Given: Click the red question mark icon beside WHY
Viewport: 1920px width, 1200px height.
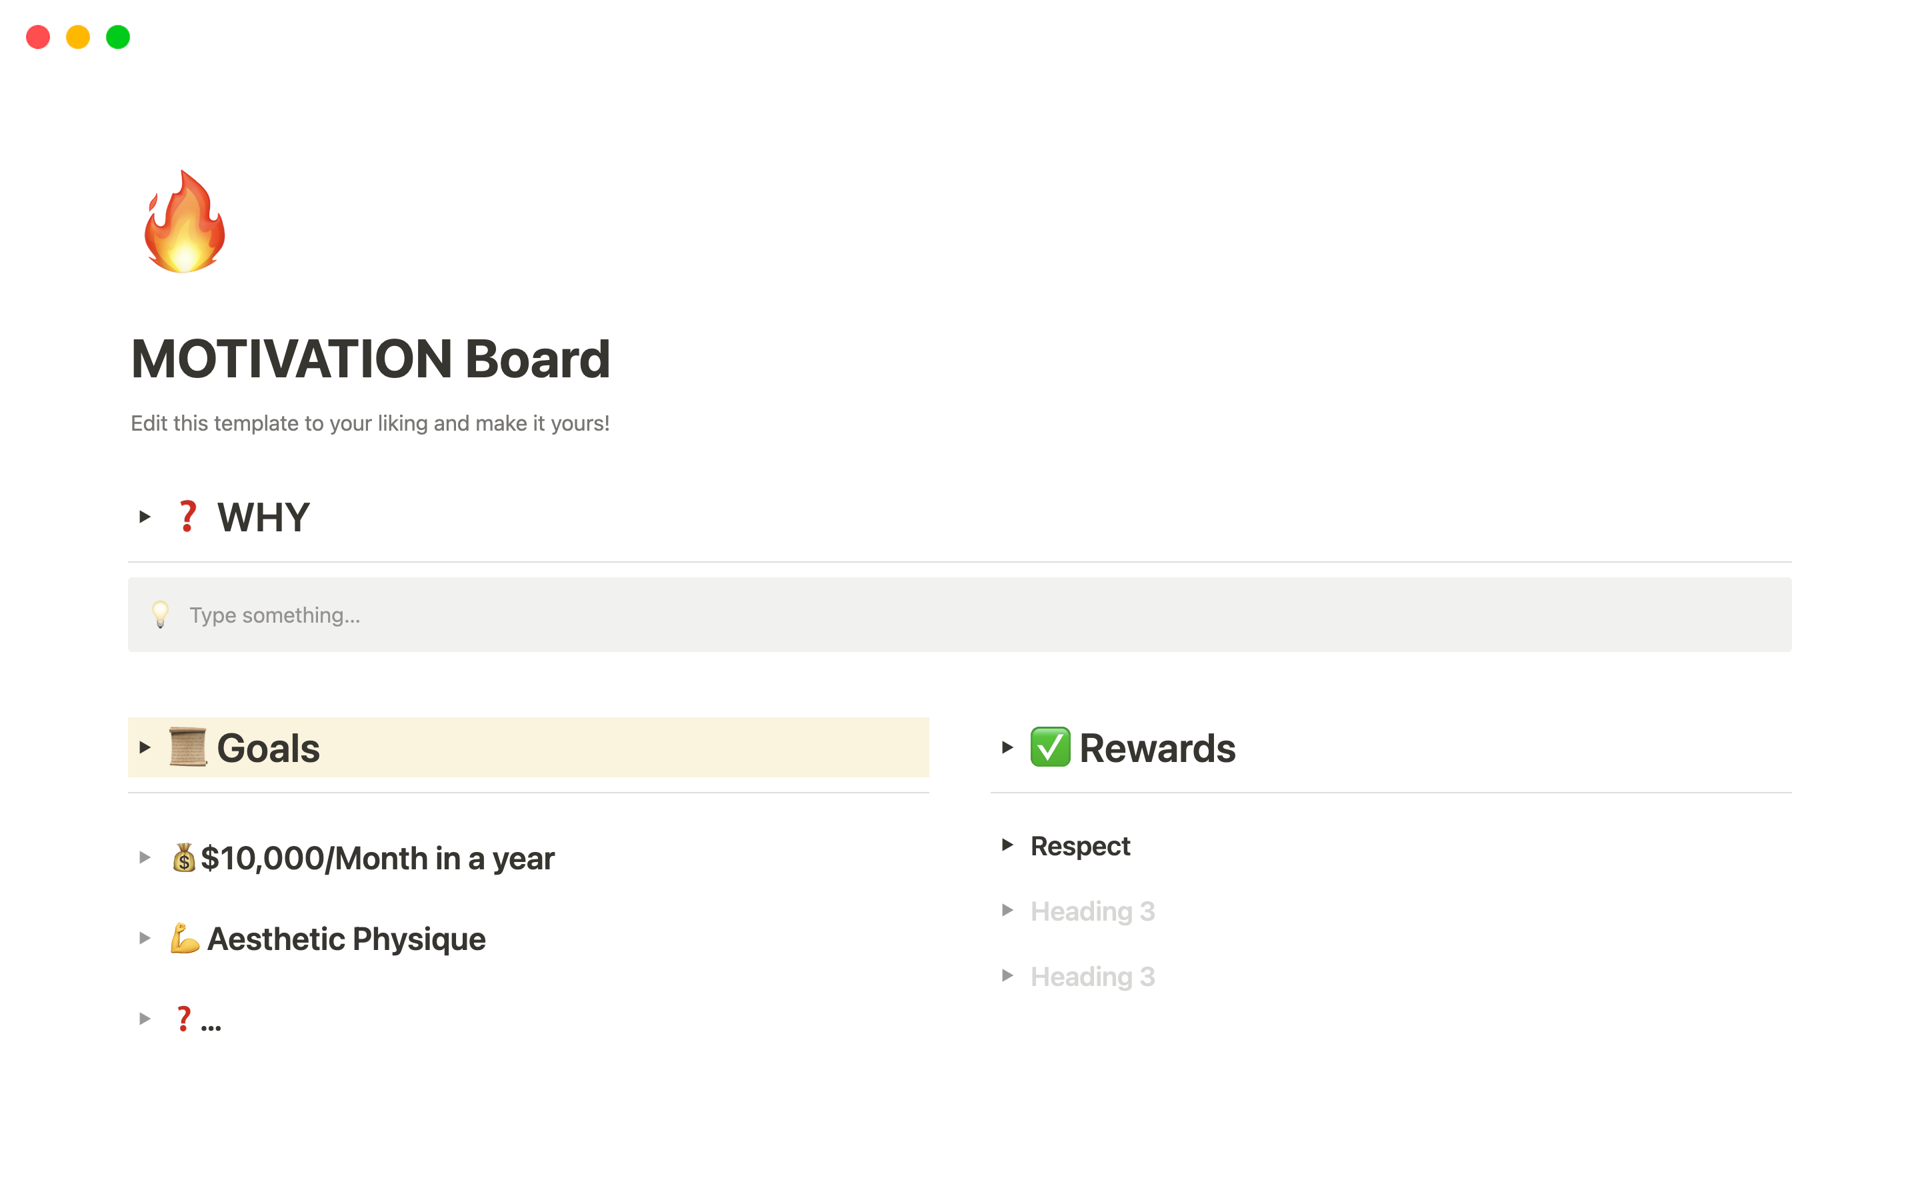Looking at the screenshot, I should point(187,516).
